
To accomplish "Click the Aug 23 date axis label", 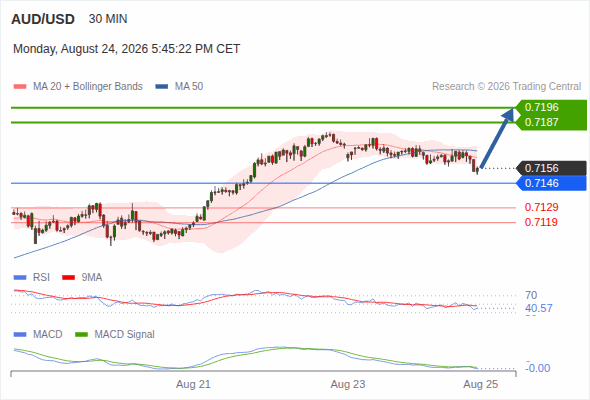I will [x=348, y=385].
